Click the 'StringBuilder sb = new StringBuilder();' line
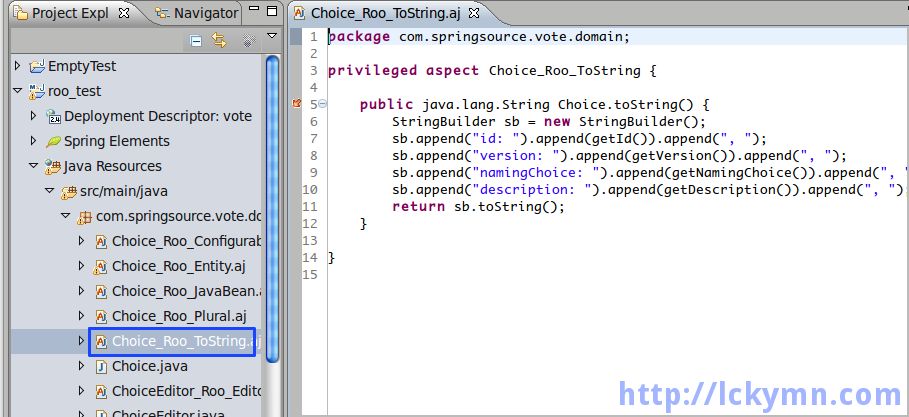 pos(549,122)
